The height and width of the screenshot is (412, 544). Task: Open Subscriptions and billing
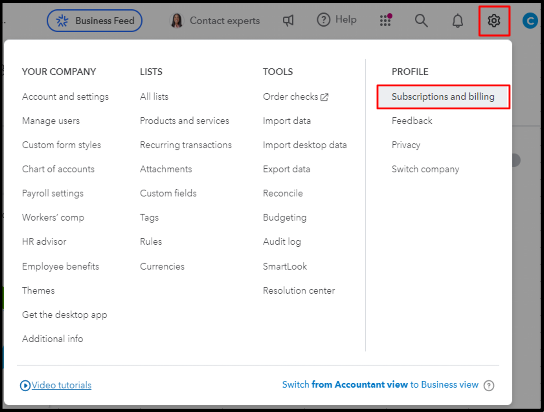(443, 97)
